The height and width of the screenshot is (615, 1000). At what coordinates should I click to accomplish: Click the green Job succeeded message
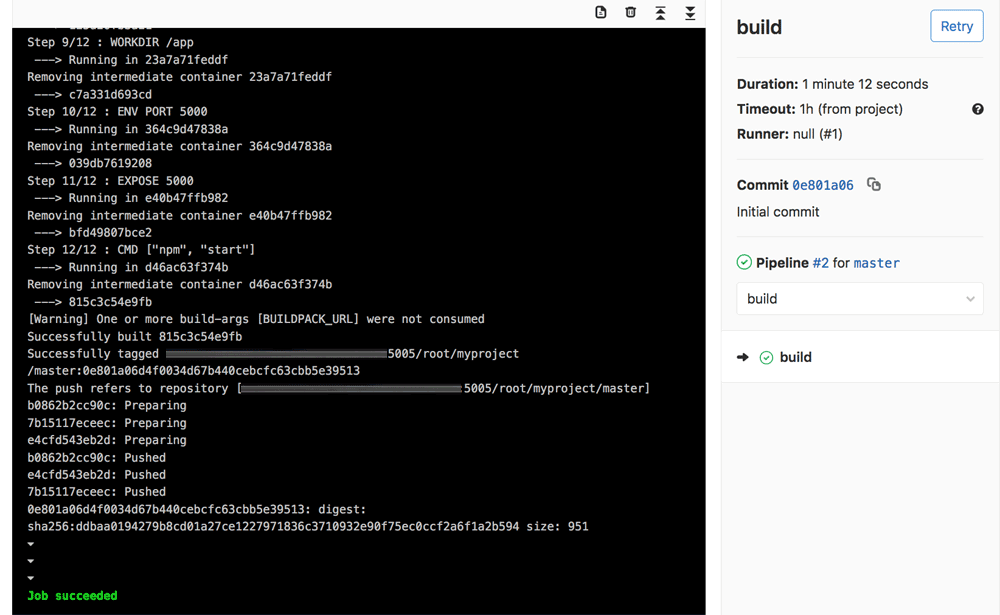72,596
